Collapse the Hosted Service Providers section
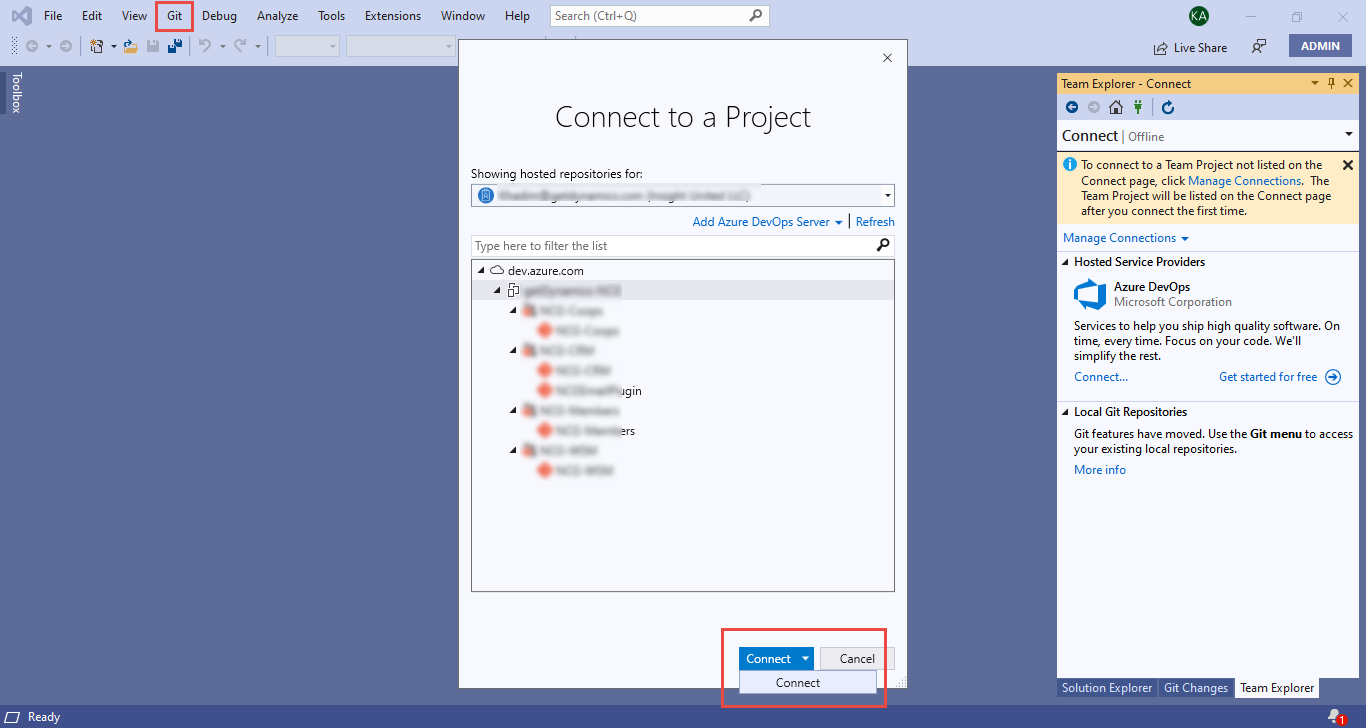Image resolution: width=1366 pixels, height=728 pixels. 1066,262
